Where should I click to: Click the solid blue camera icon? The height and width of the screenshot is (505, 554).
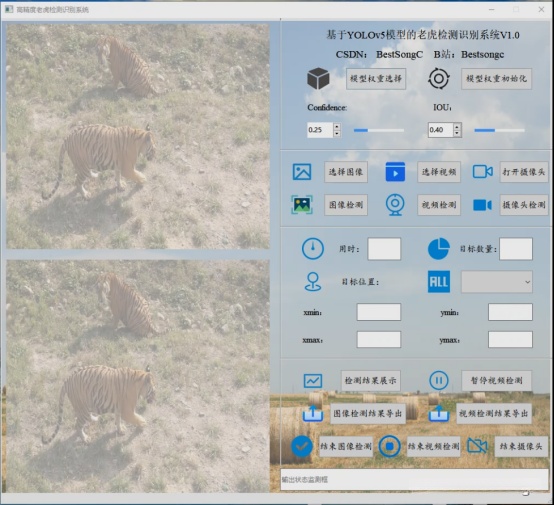click(x=482, y=205)
